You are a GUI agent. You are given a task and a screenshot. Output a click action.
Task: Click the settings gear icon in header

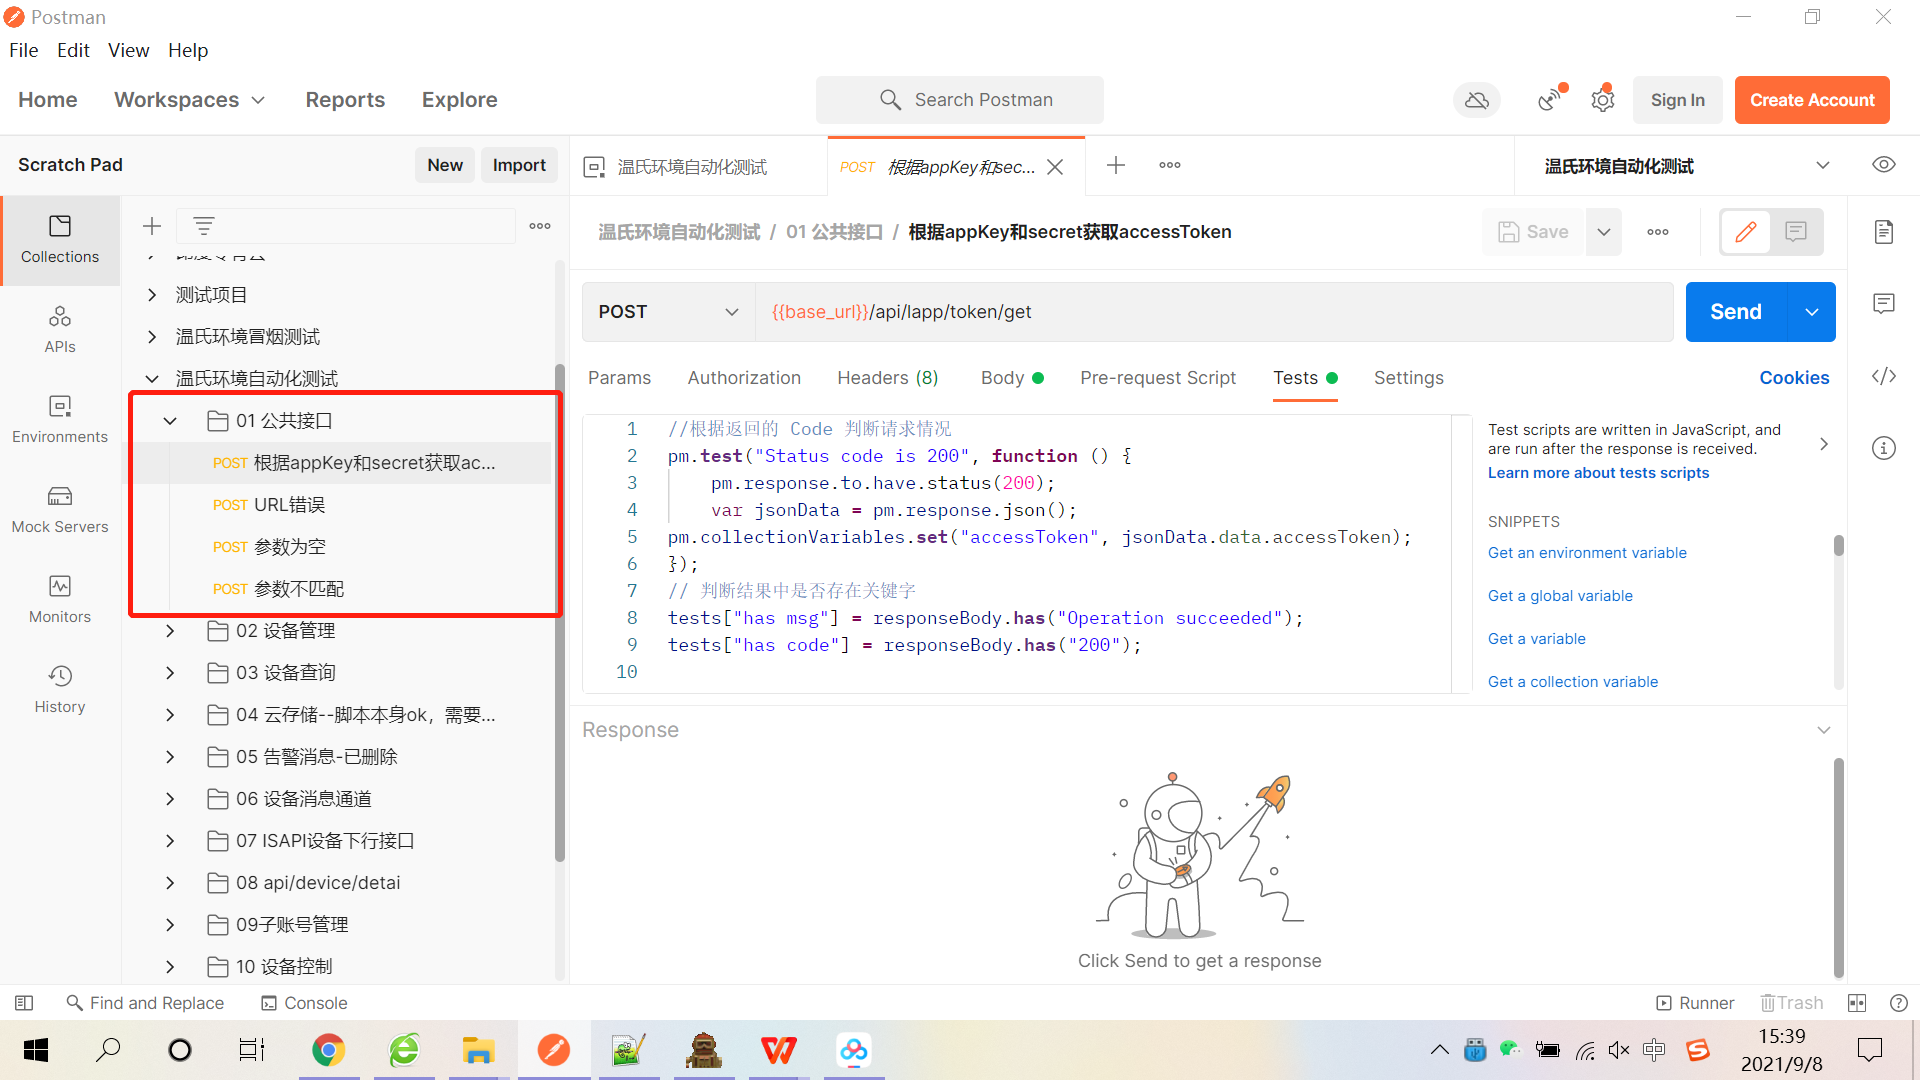pyautogui.click(x=1603, y=100)
